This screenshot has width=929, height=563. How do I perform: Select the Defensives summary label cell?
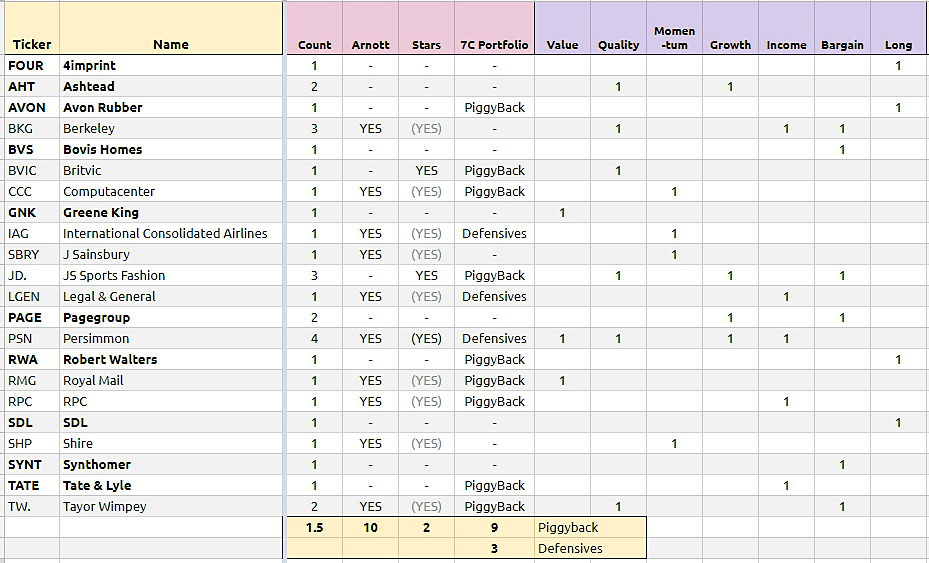590,548
